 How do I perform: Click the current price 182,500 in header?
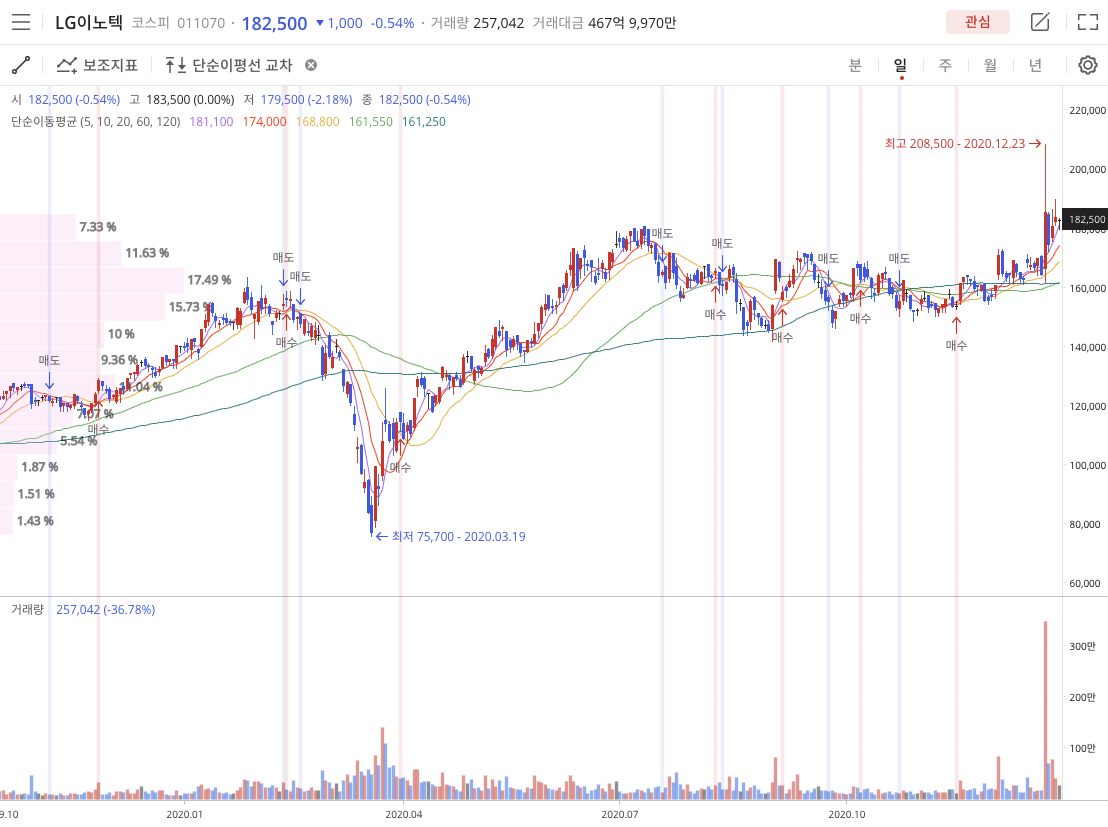point(274,23)
